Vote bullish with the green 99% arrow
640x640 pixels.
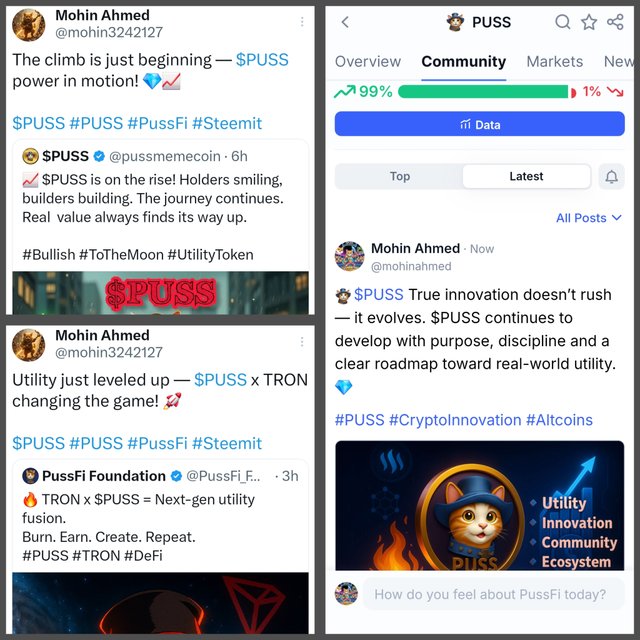(345, 92)
